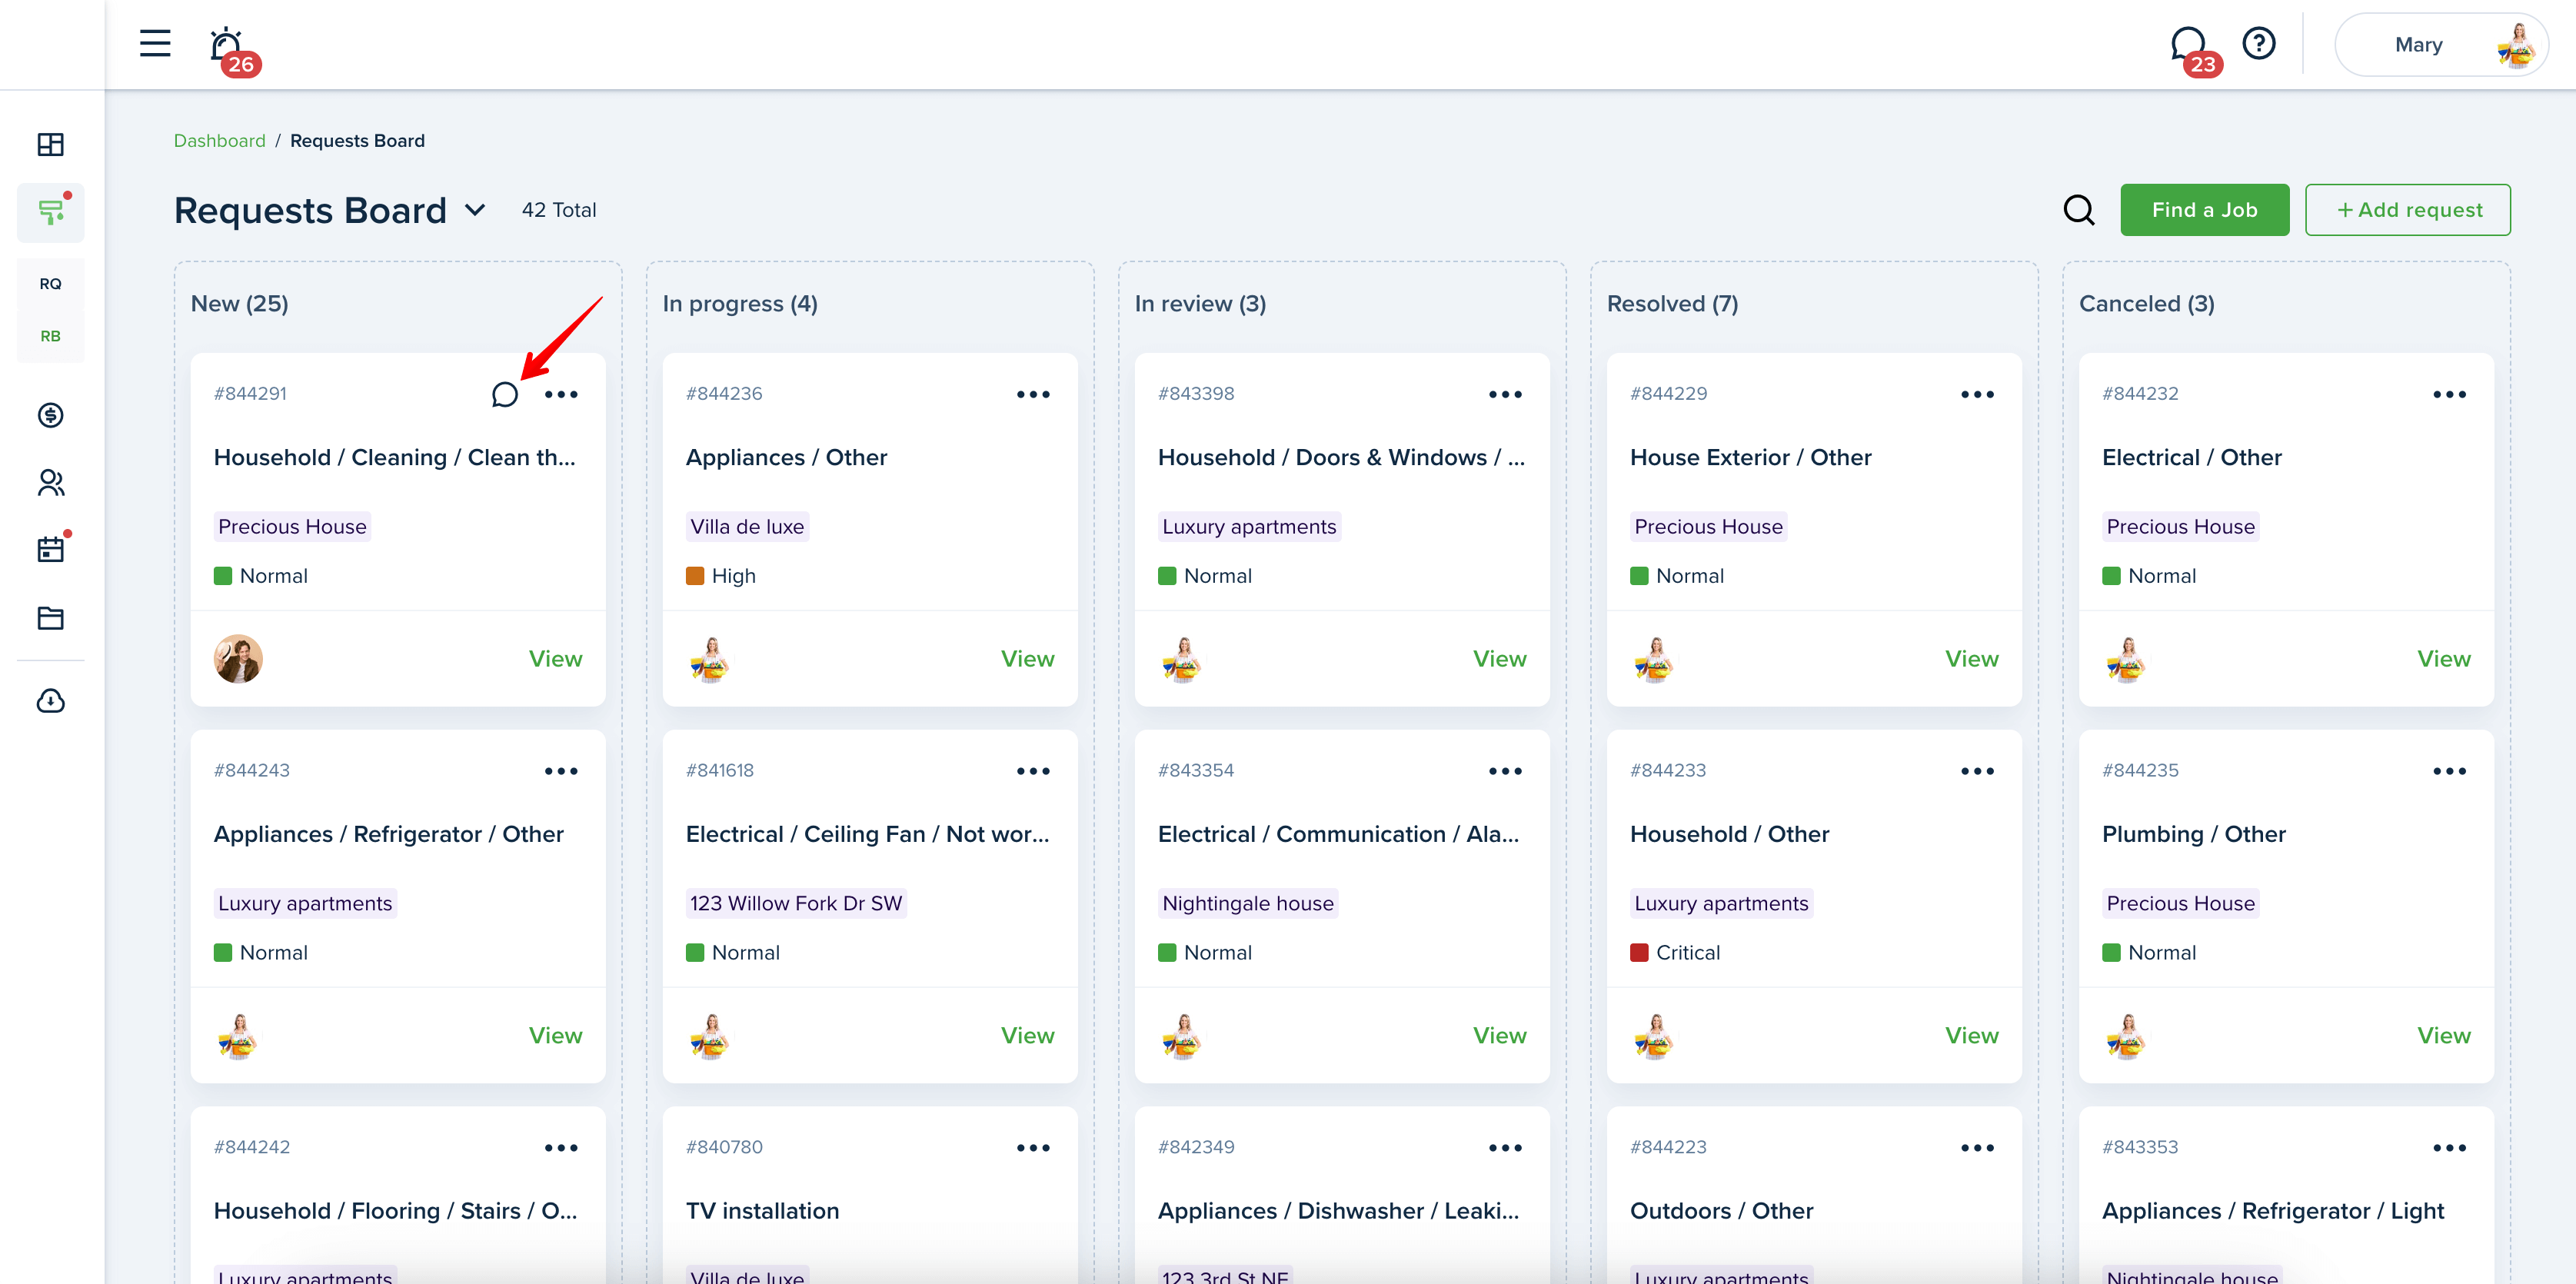Go to the Dashboard breadcrumb link
2576x1284 pixels.
coord(219,141)
